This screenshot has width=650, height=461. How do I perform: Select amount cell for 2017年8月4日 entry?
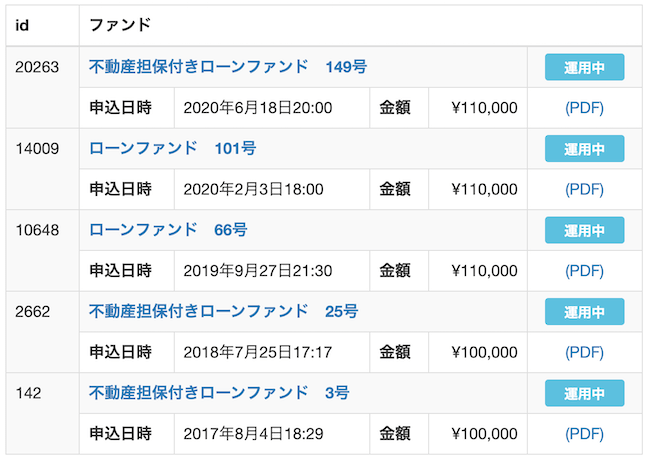click(x=478, y=434)
